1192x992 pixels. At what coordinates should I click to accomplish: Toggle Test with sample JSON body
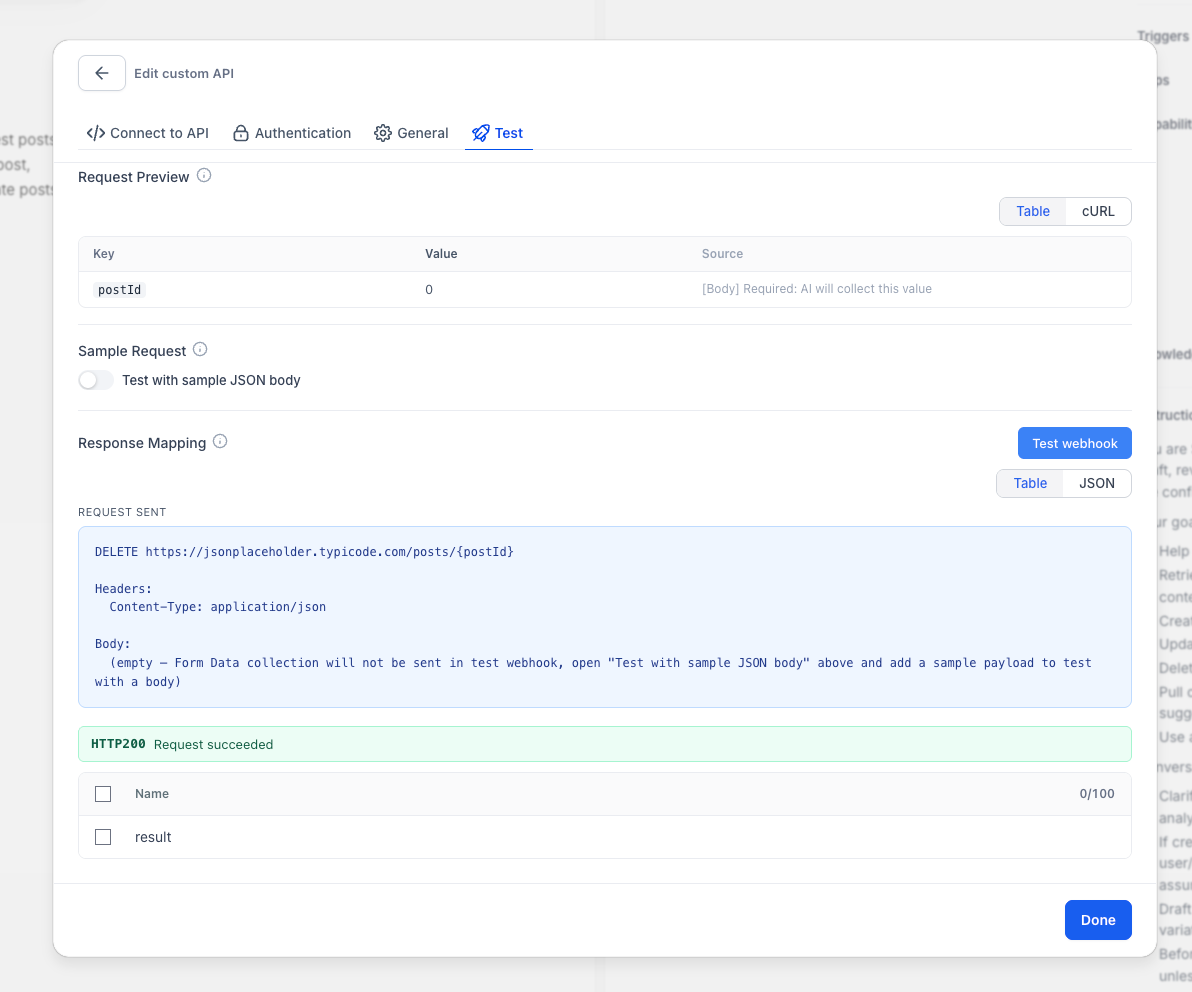tap(96, 380)
